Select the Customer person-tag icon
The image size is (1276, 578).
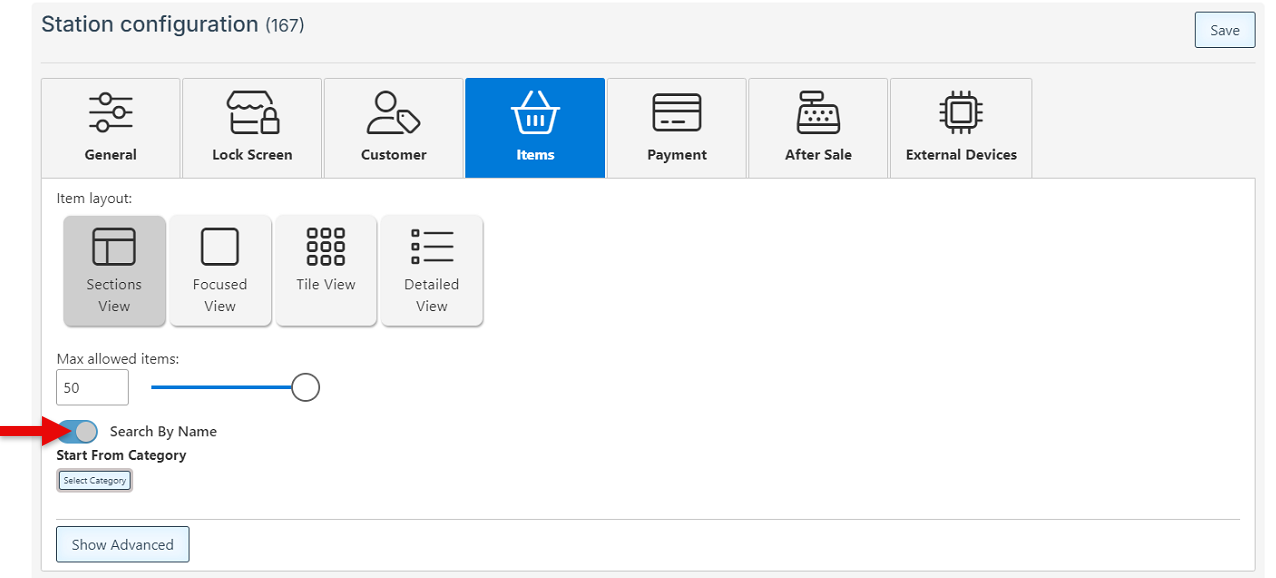tap(393, 112)
